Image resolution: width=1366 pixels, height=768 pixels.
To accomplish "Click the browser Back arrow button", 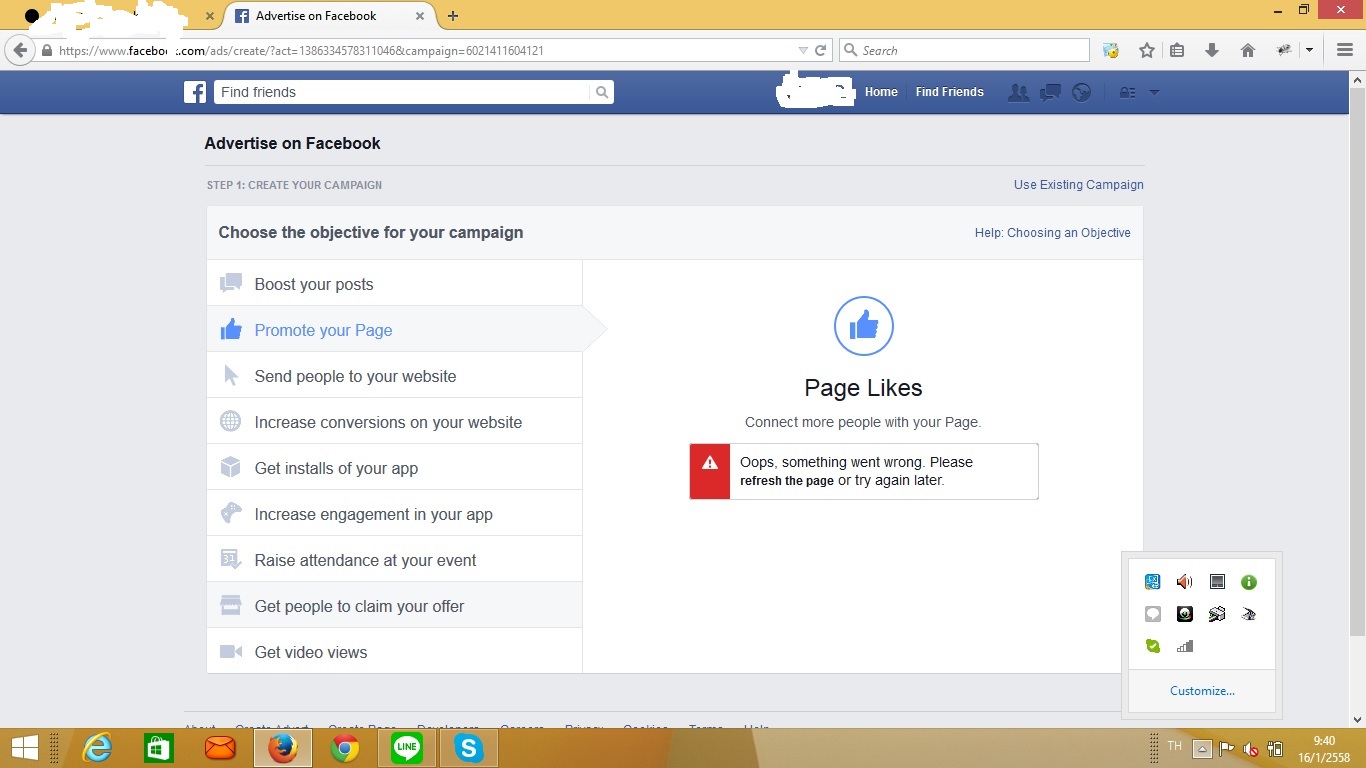I will (20, 50).
